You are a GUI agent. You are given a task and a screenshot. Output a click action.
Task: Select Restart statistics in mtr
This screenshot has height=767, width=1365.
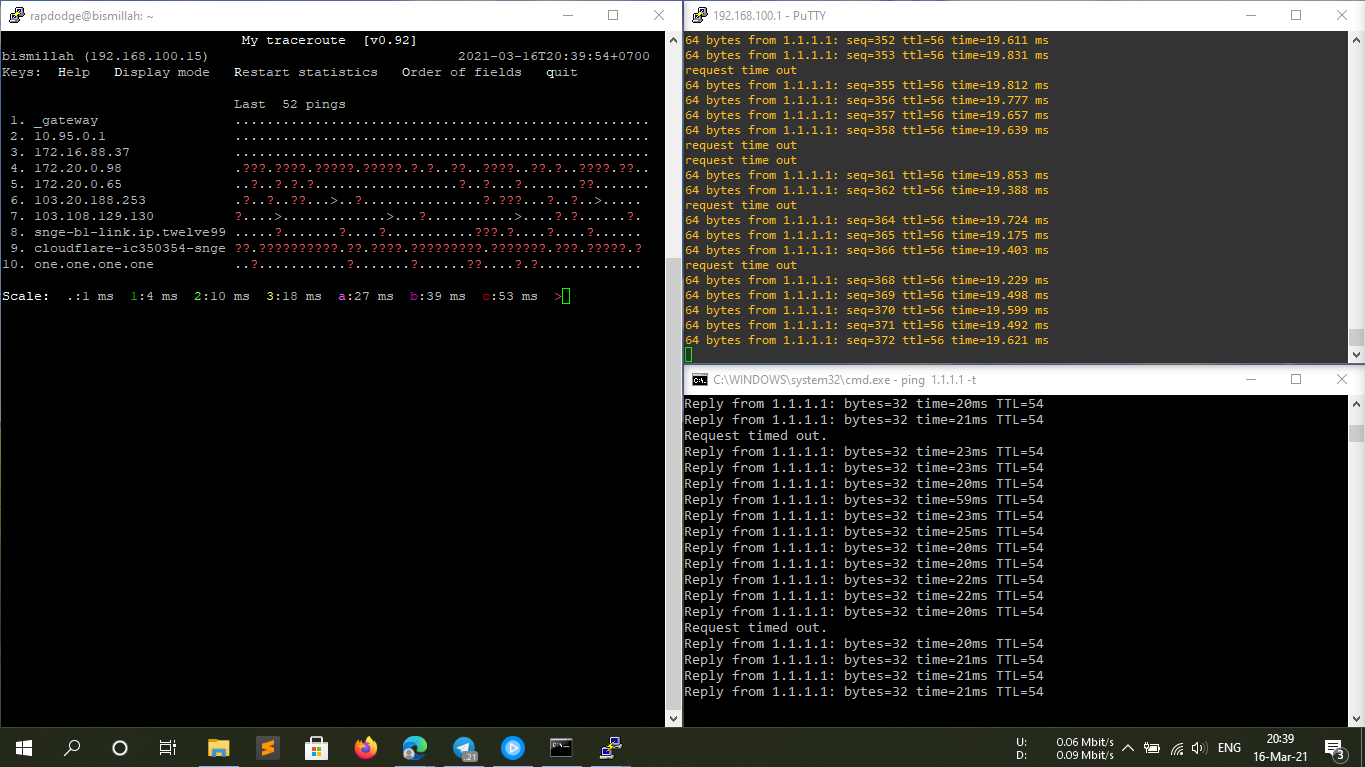click(306, 72)
